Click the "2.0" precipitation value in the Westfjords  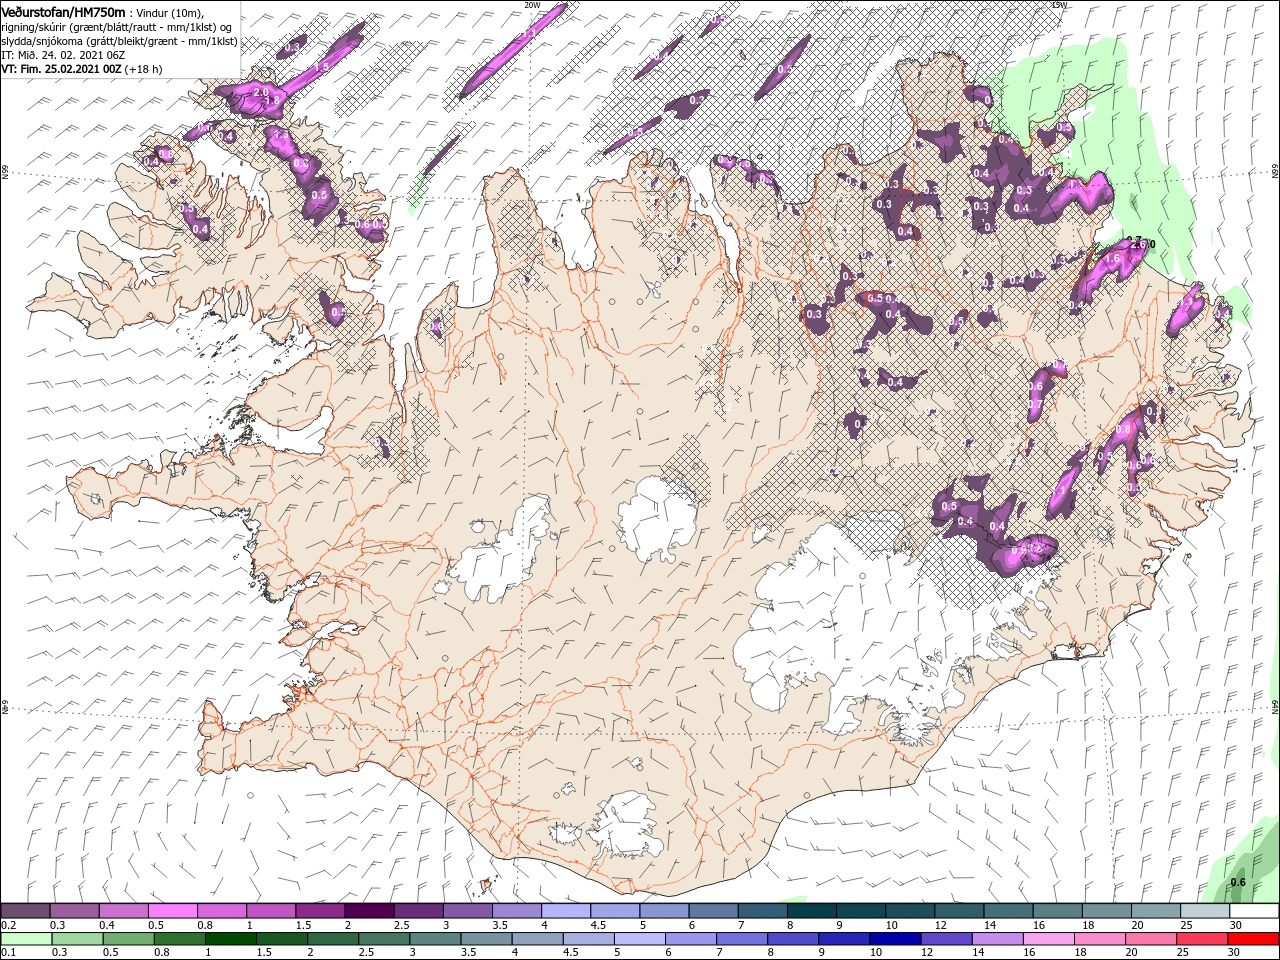tap(261, 92)
